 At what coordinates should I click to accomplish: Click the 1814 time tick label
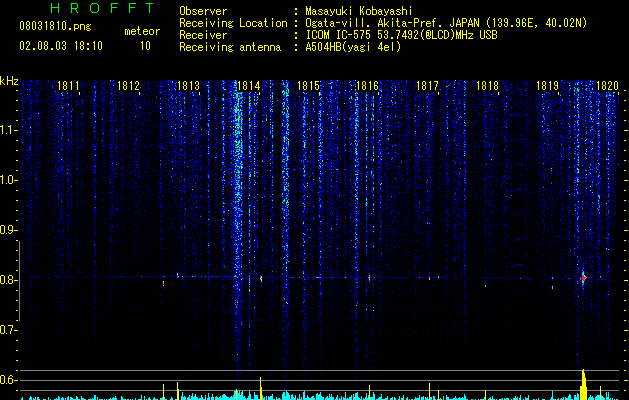coord(249,86)
